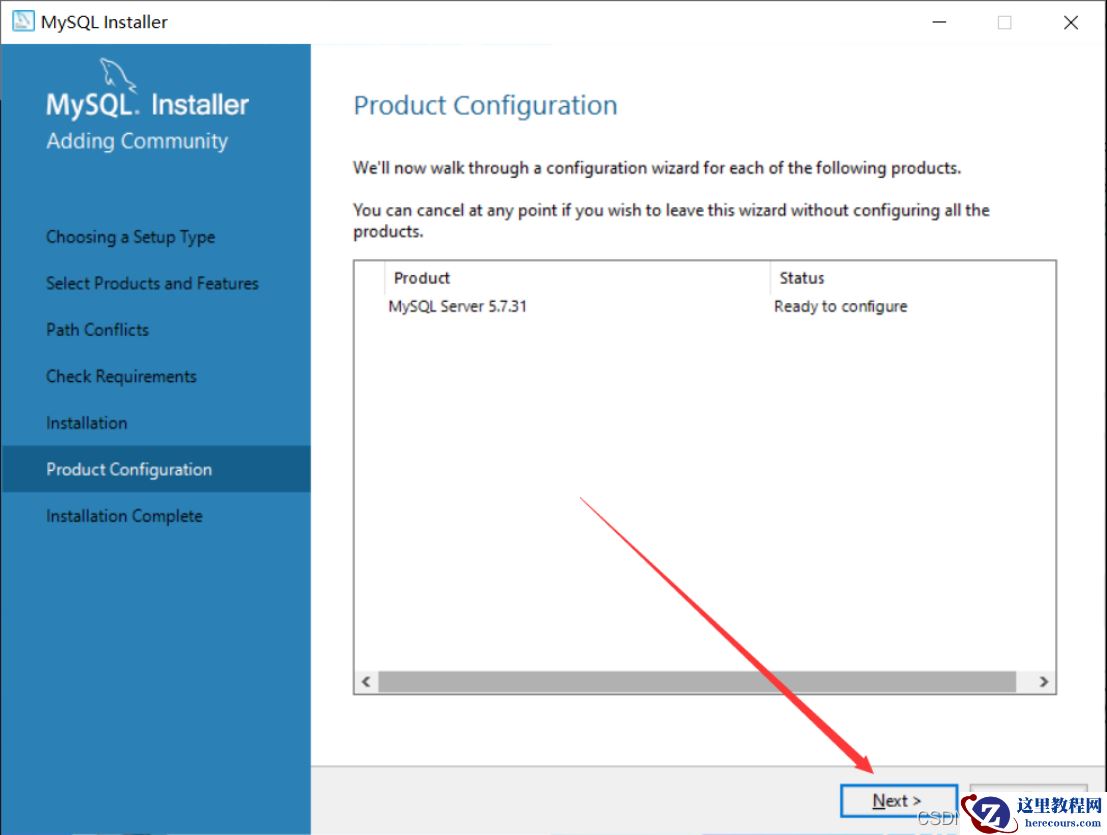
Task: Click the Status column header
Action: 802,278
